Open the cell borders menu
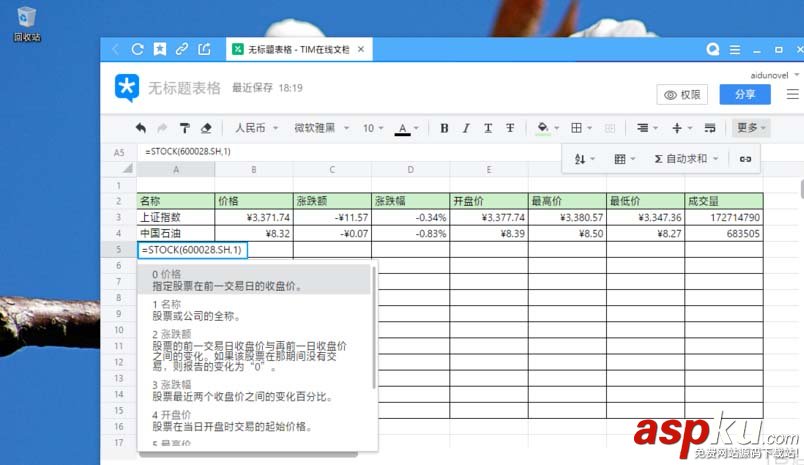This screenshot has width=804, height=465. coord(581,128)
